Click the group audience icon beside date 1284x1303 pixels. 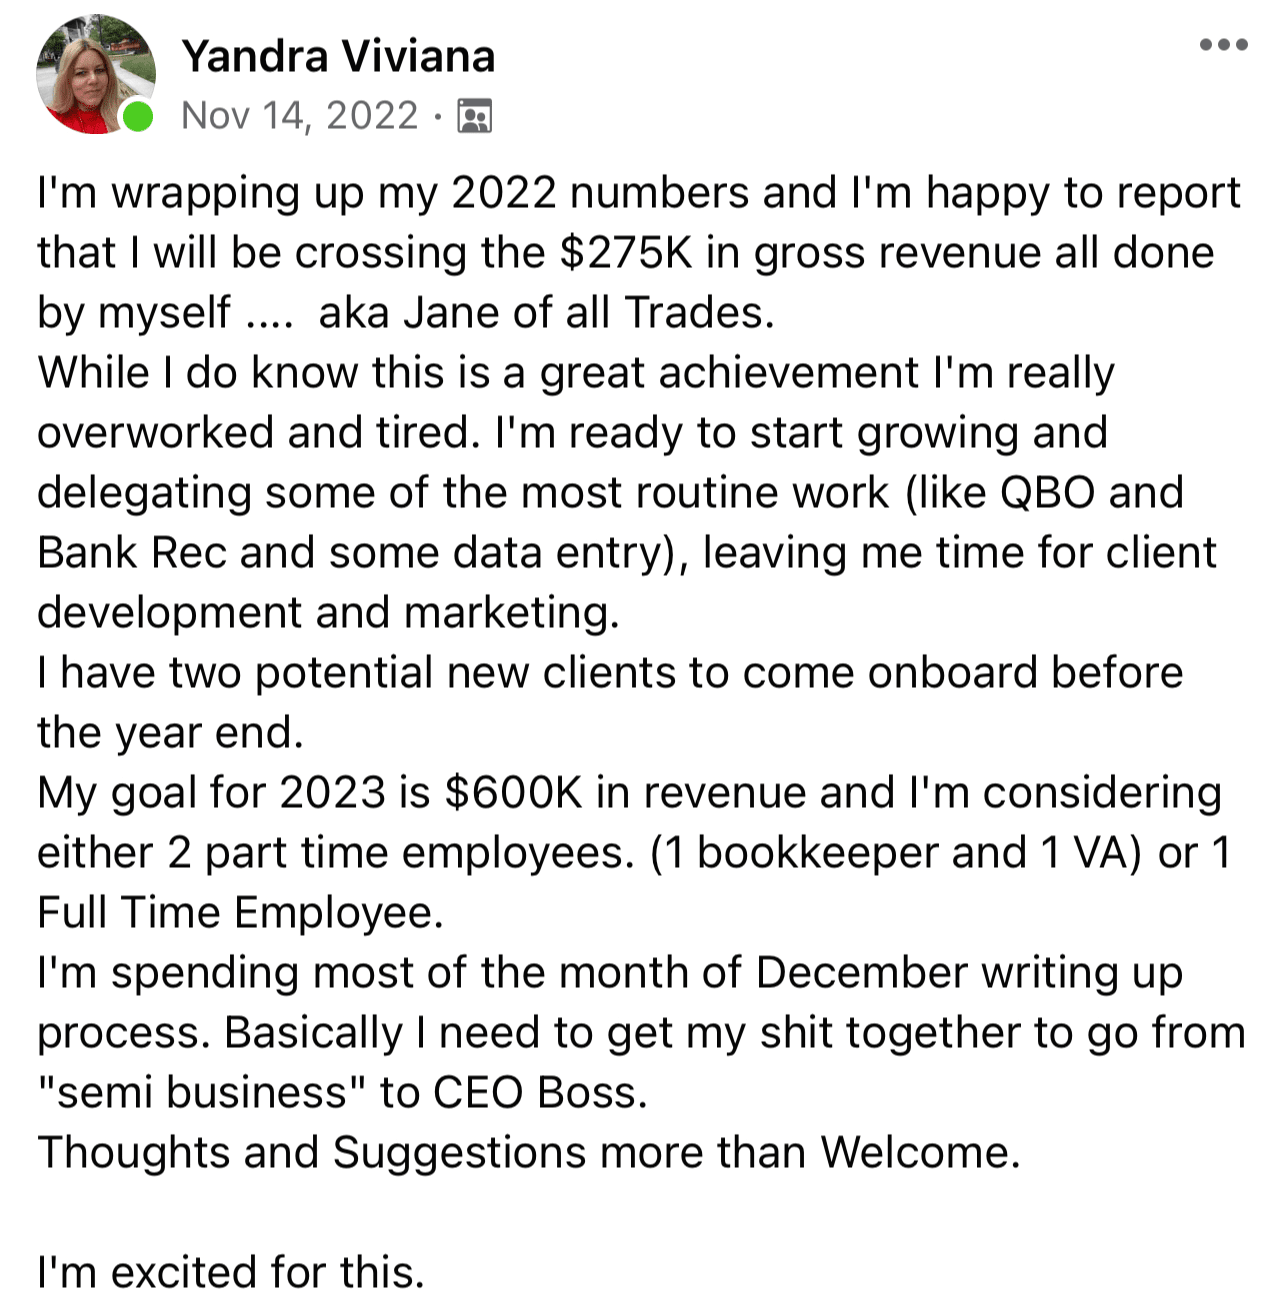tap(474, 116)
